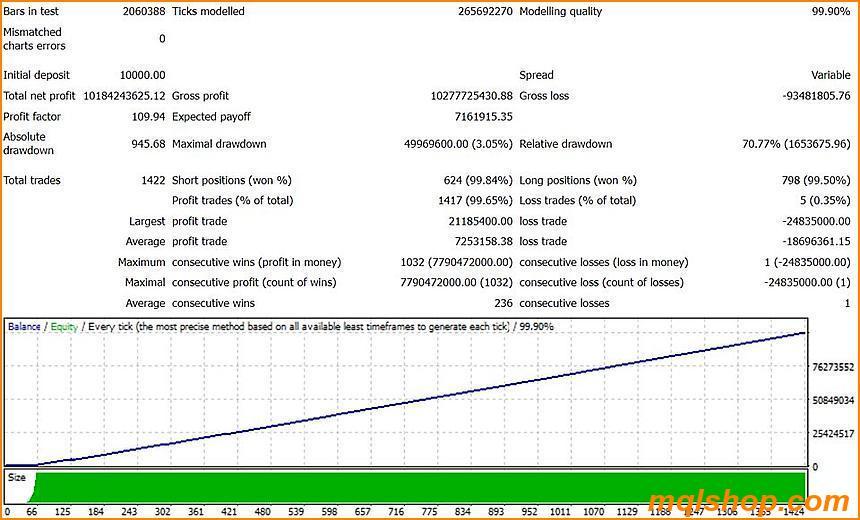Select the Ticks modelled value 265692270

tap(485, 11)
